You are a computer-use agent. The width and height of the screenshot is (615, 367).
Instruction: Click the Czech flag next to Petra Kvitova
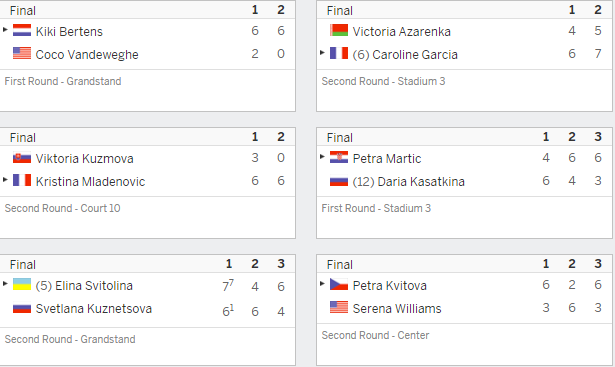pos(338,284)
